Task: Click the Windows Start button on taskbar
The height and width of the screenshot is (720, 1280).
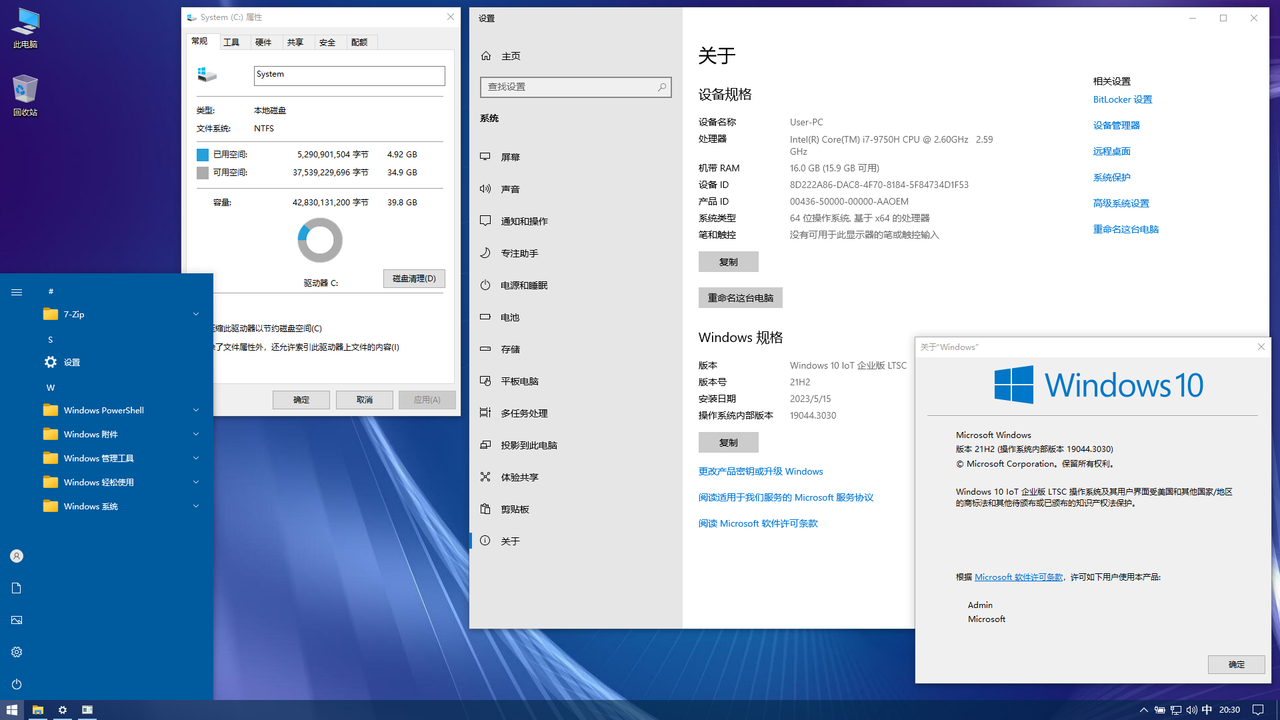Action: pyautogui.click(x=12, y=710)
